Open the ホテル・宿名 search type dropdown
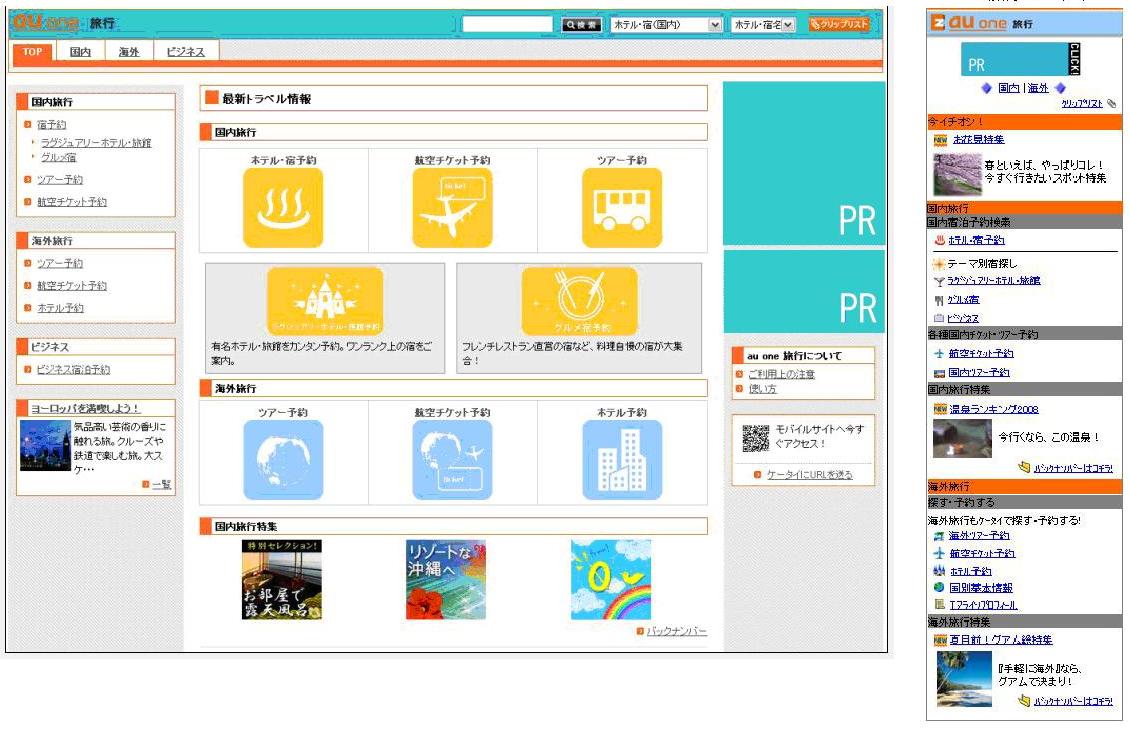This screenshot has width=1130, height=730. click(763, 25)
